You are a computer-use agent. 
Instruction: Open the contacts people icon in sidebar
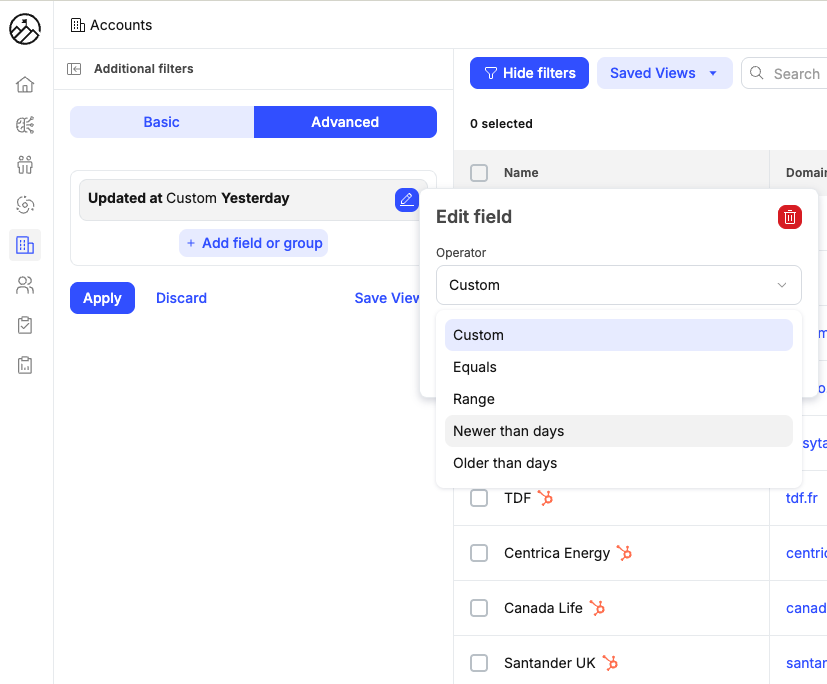coord(25,285)
